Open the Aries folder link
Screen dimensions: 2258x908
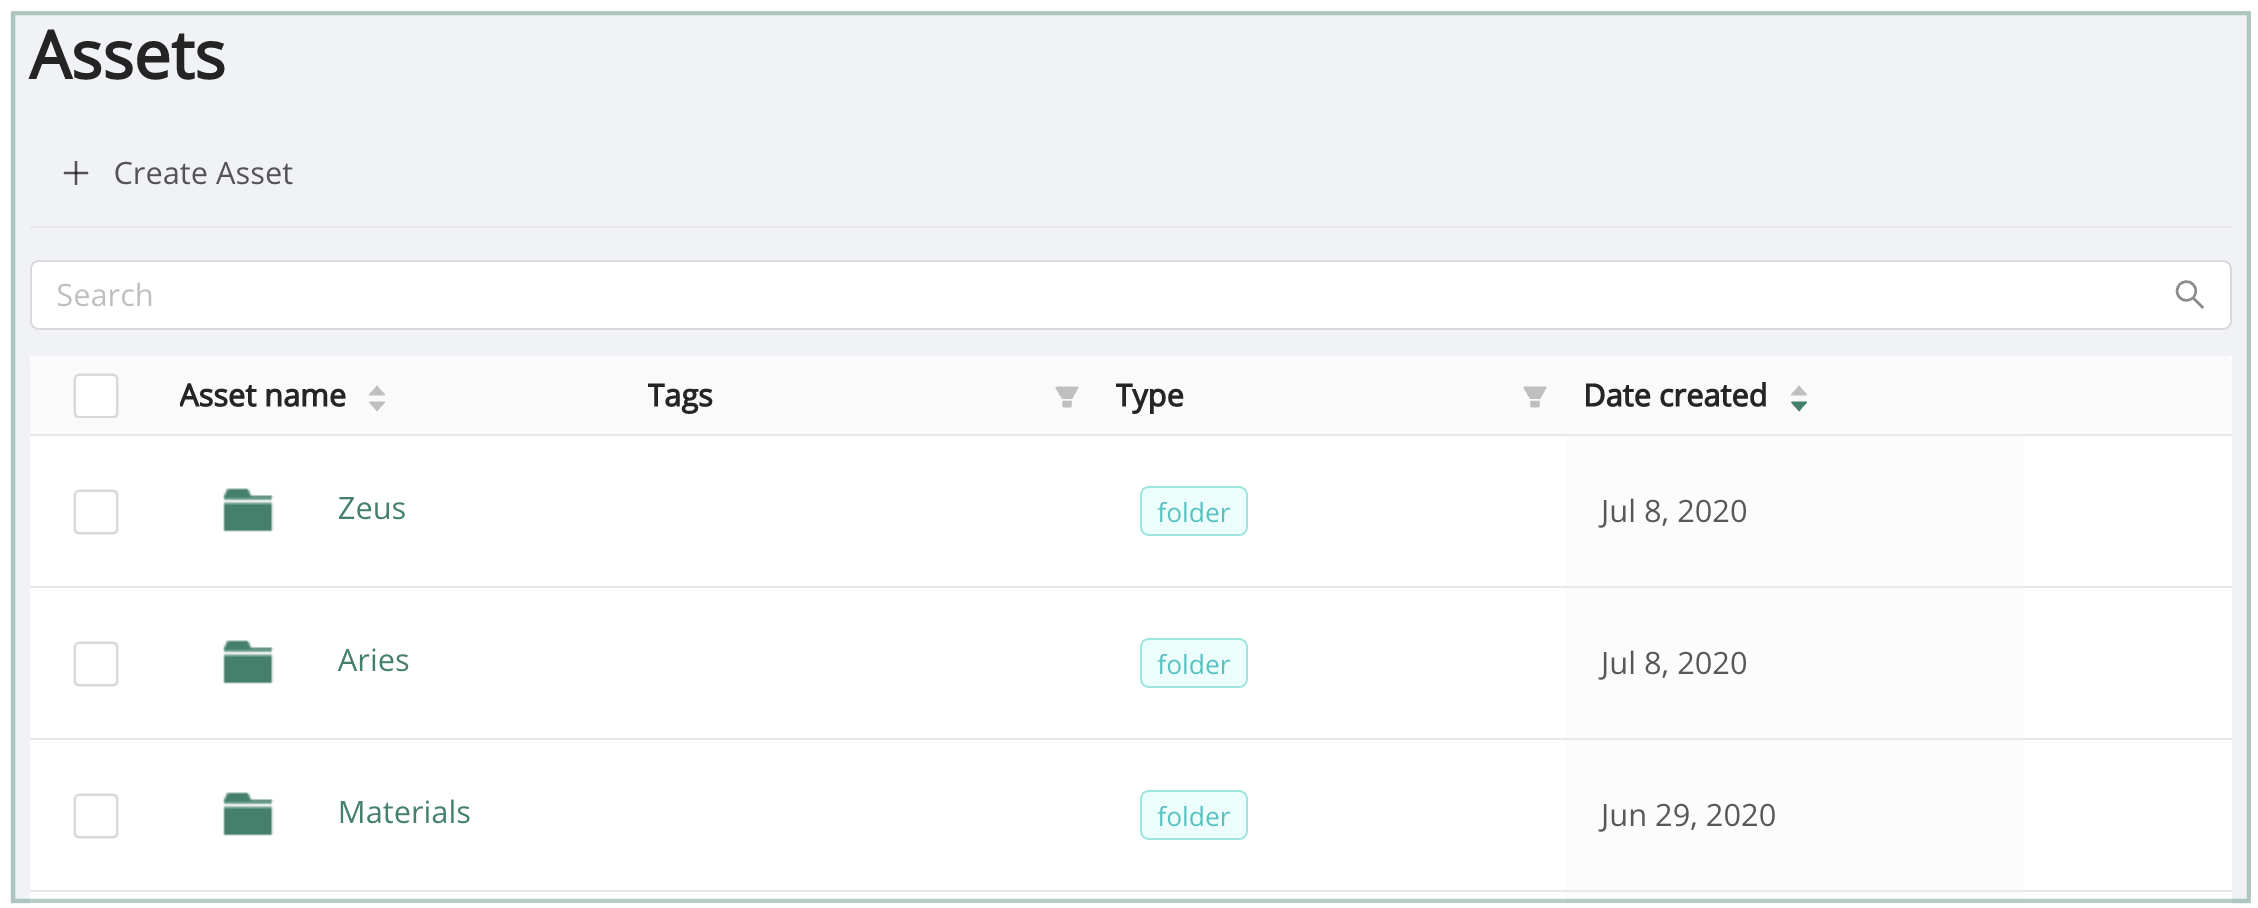tap(373, 661)
